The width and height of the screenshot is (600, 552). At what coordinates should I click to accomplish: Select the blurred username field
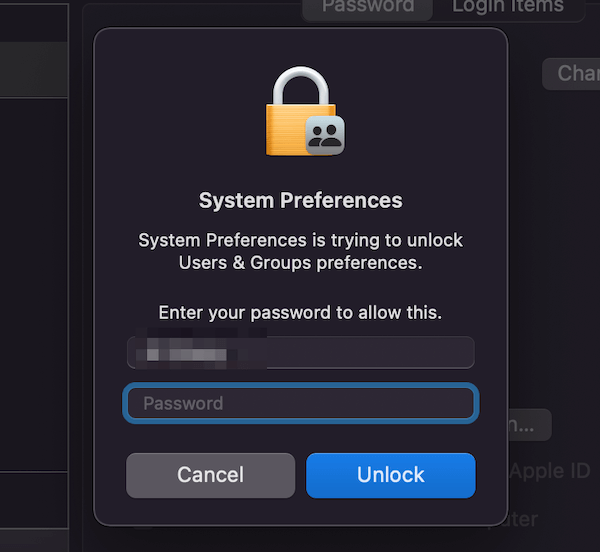(301, 352)
